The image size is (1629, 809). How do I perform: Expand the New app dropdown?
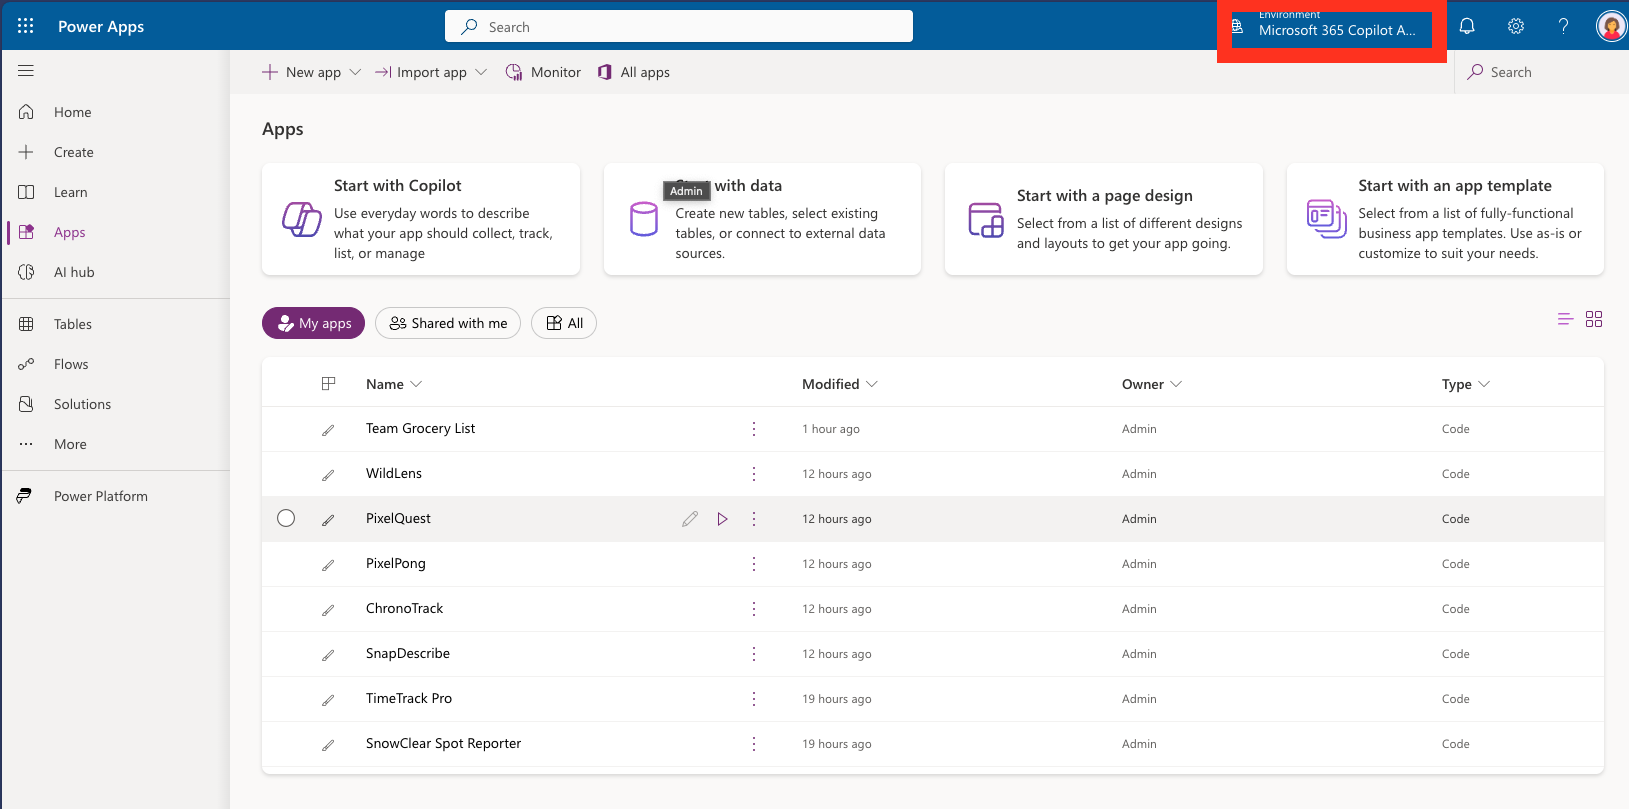coord(355,72)
